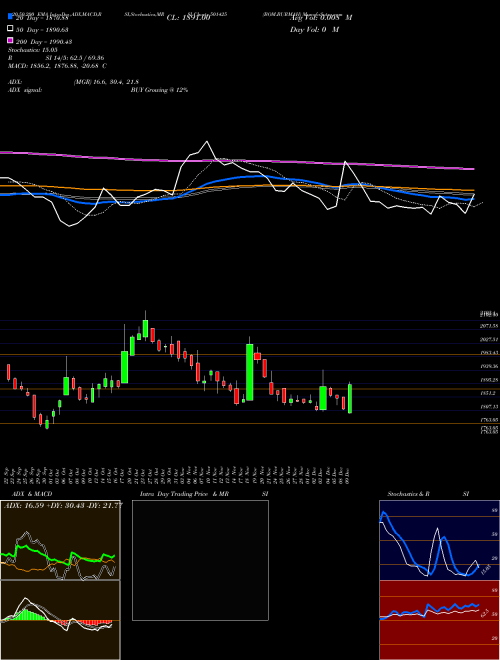This screenshot has height=660, width=500.
Task: Click the MACD: 1856.2, 1876.88 readout line
Action: pyautogui.click(x=57, y=66)
